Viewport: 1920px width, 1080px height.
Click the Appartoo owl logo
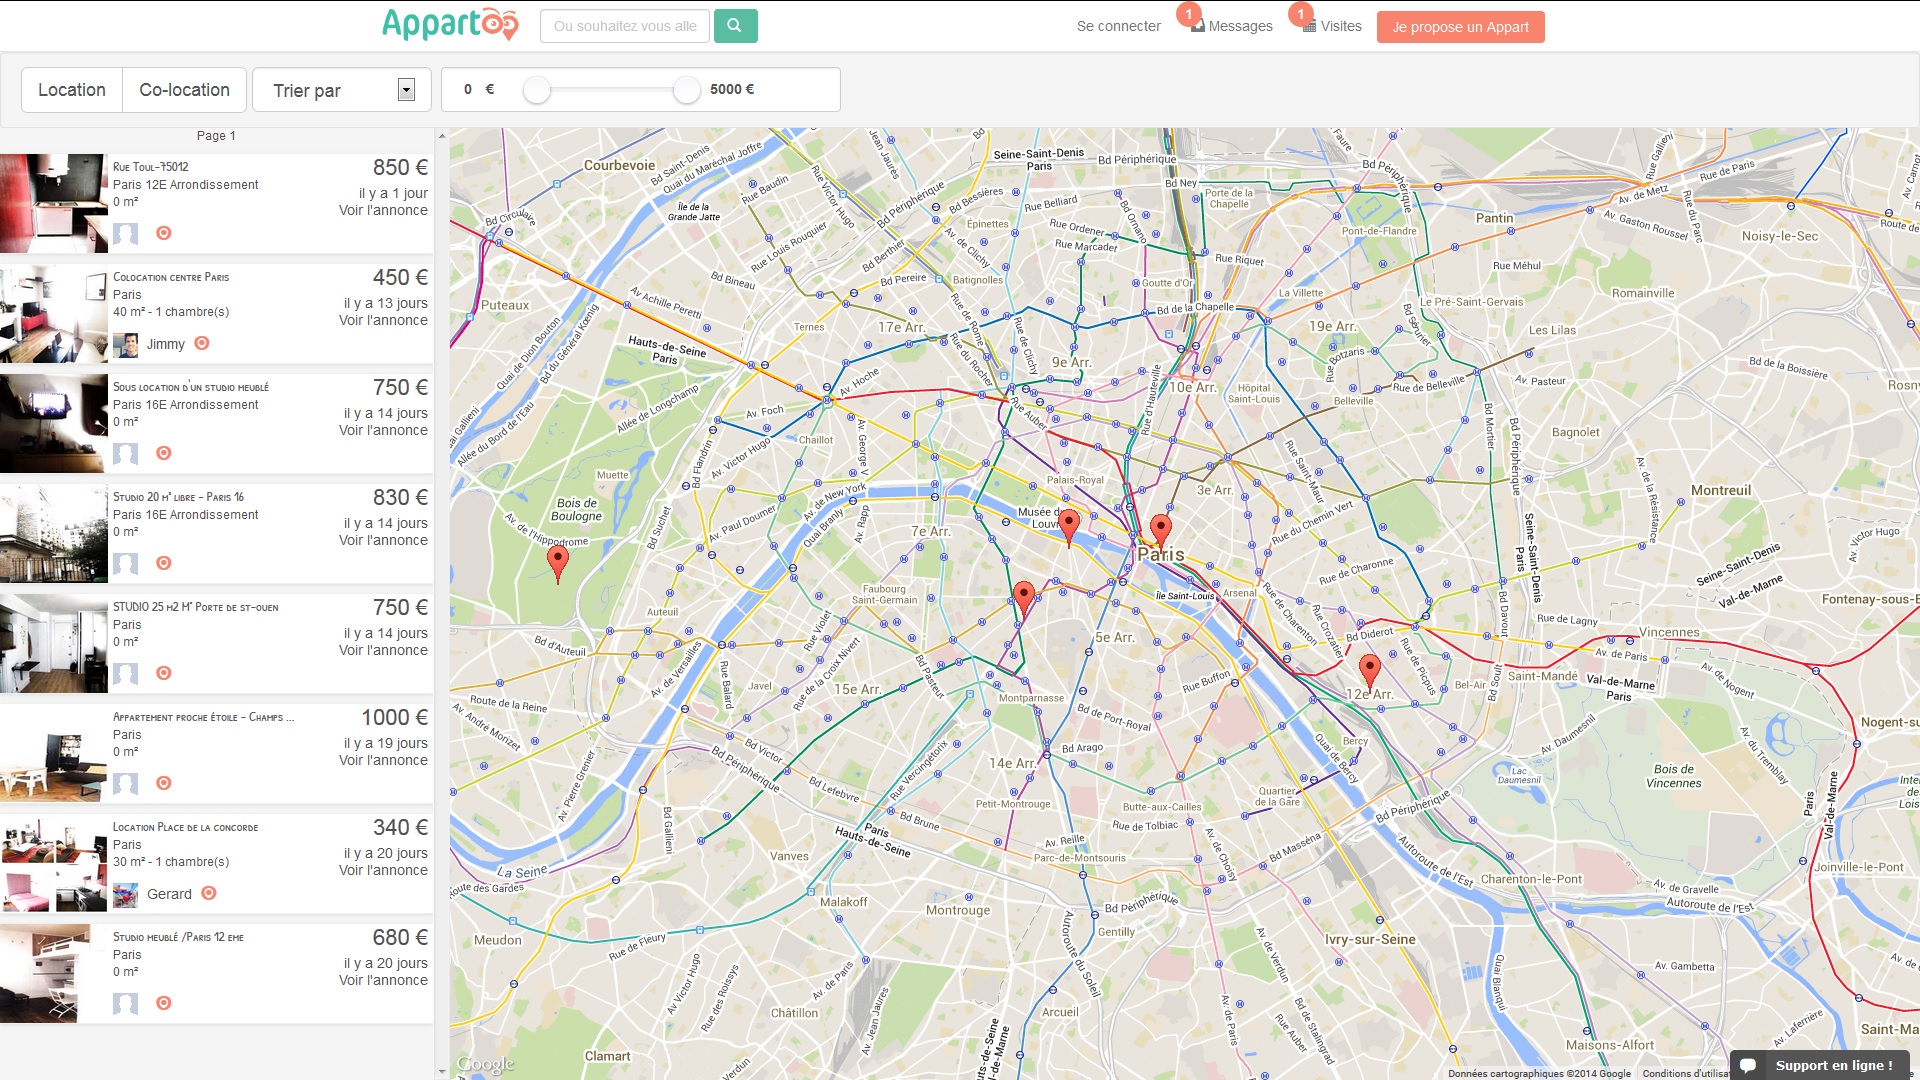[x=450, y=24]
